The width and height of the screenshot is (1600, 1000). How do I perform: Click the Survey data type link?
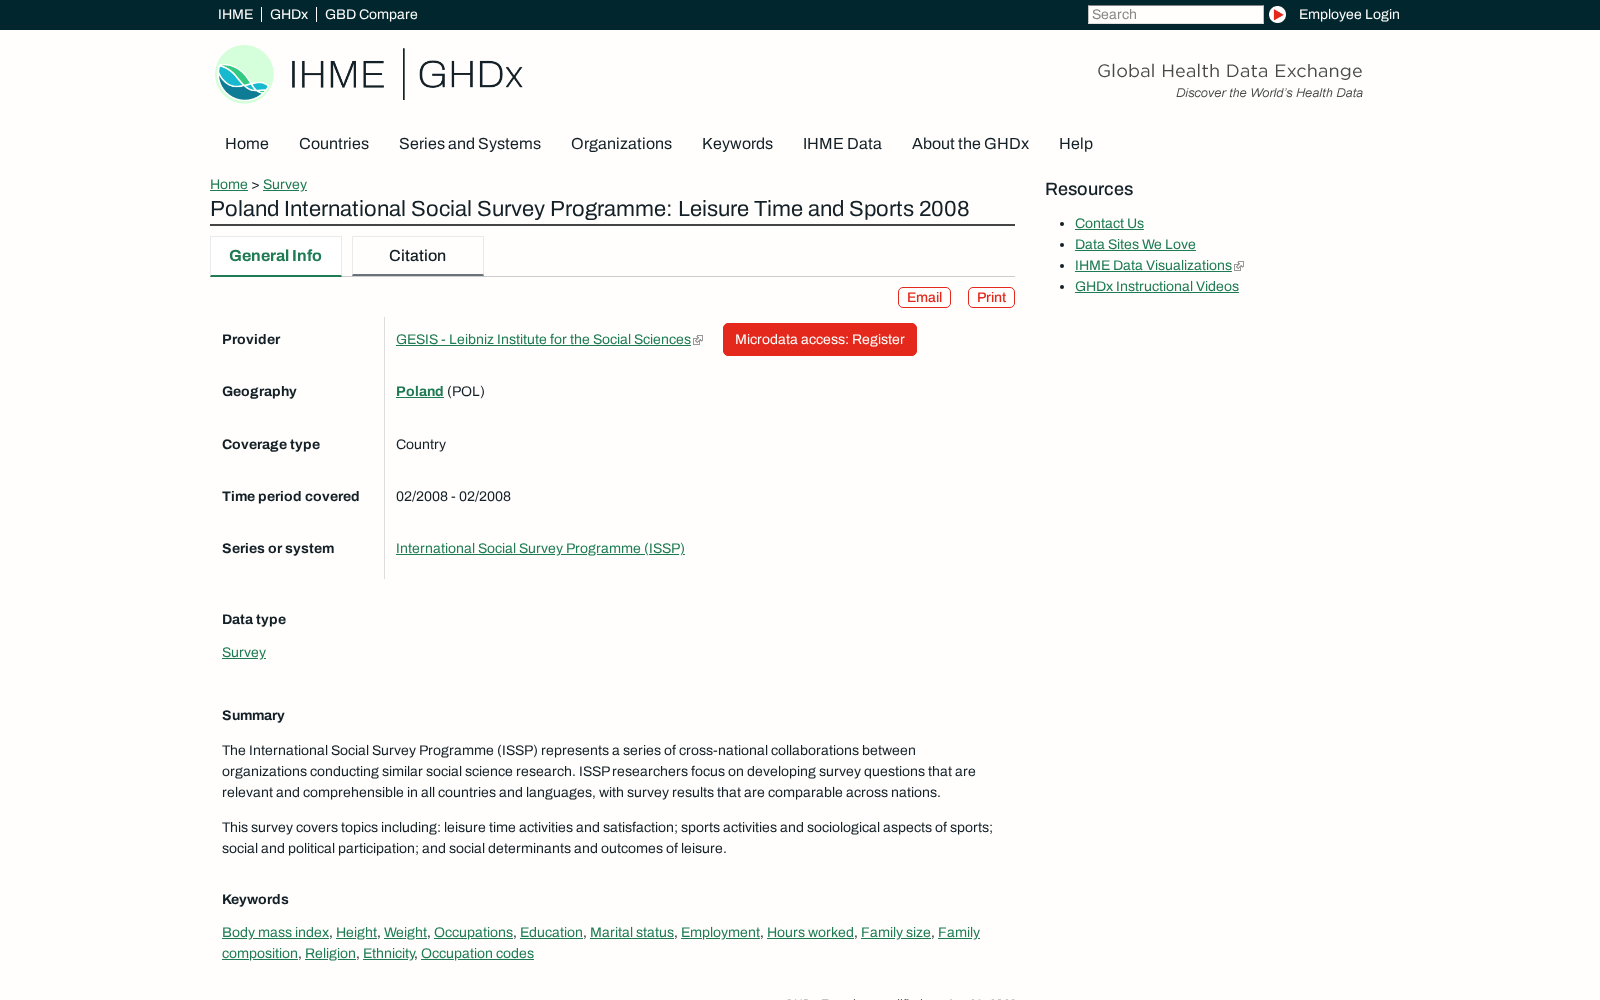click(244, 653)
